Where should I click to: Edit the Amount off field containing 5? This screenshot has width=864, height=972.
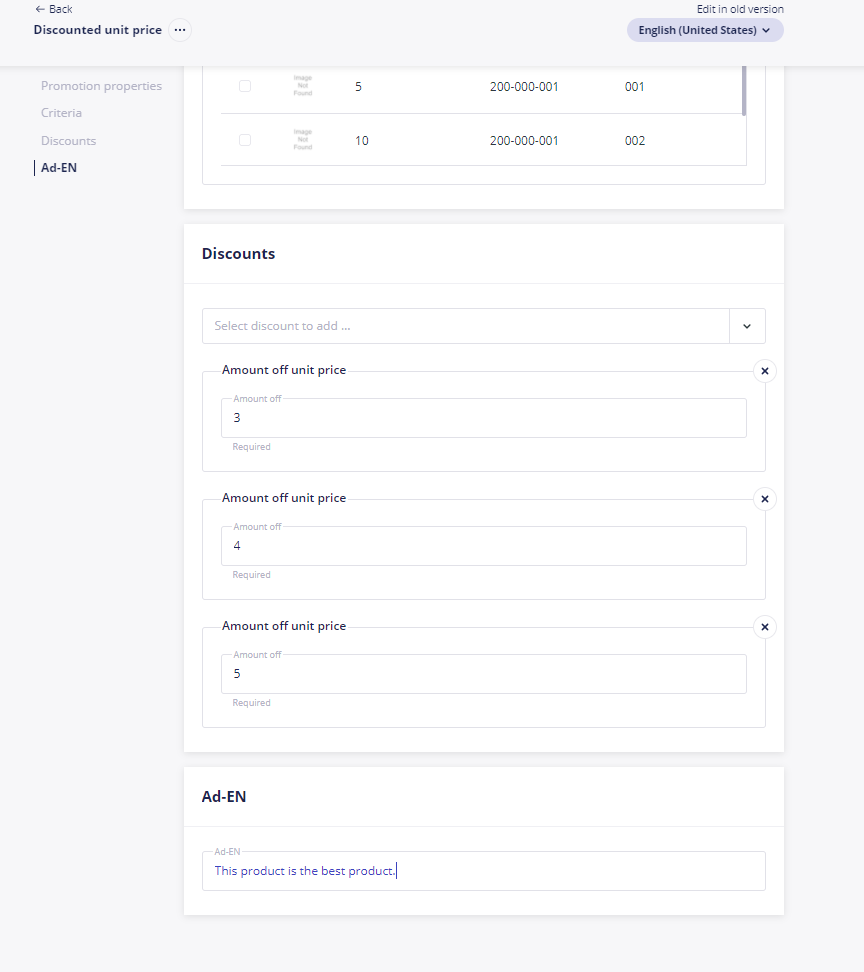point(483,674)
